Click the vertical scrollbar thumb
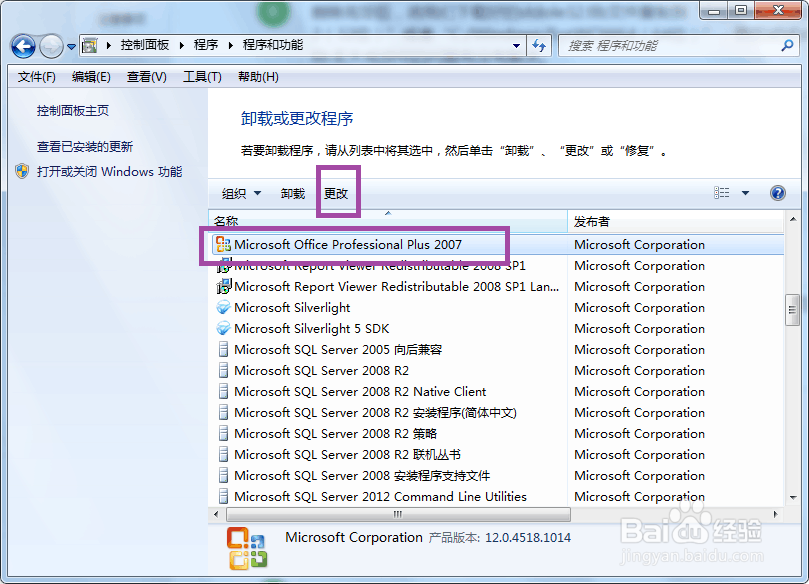Screen dimensions: 809x584 click(x=792, y=310)
